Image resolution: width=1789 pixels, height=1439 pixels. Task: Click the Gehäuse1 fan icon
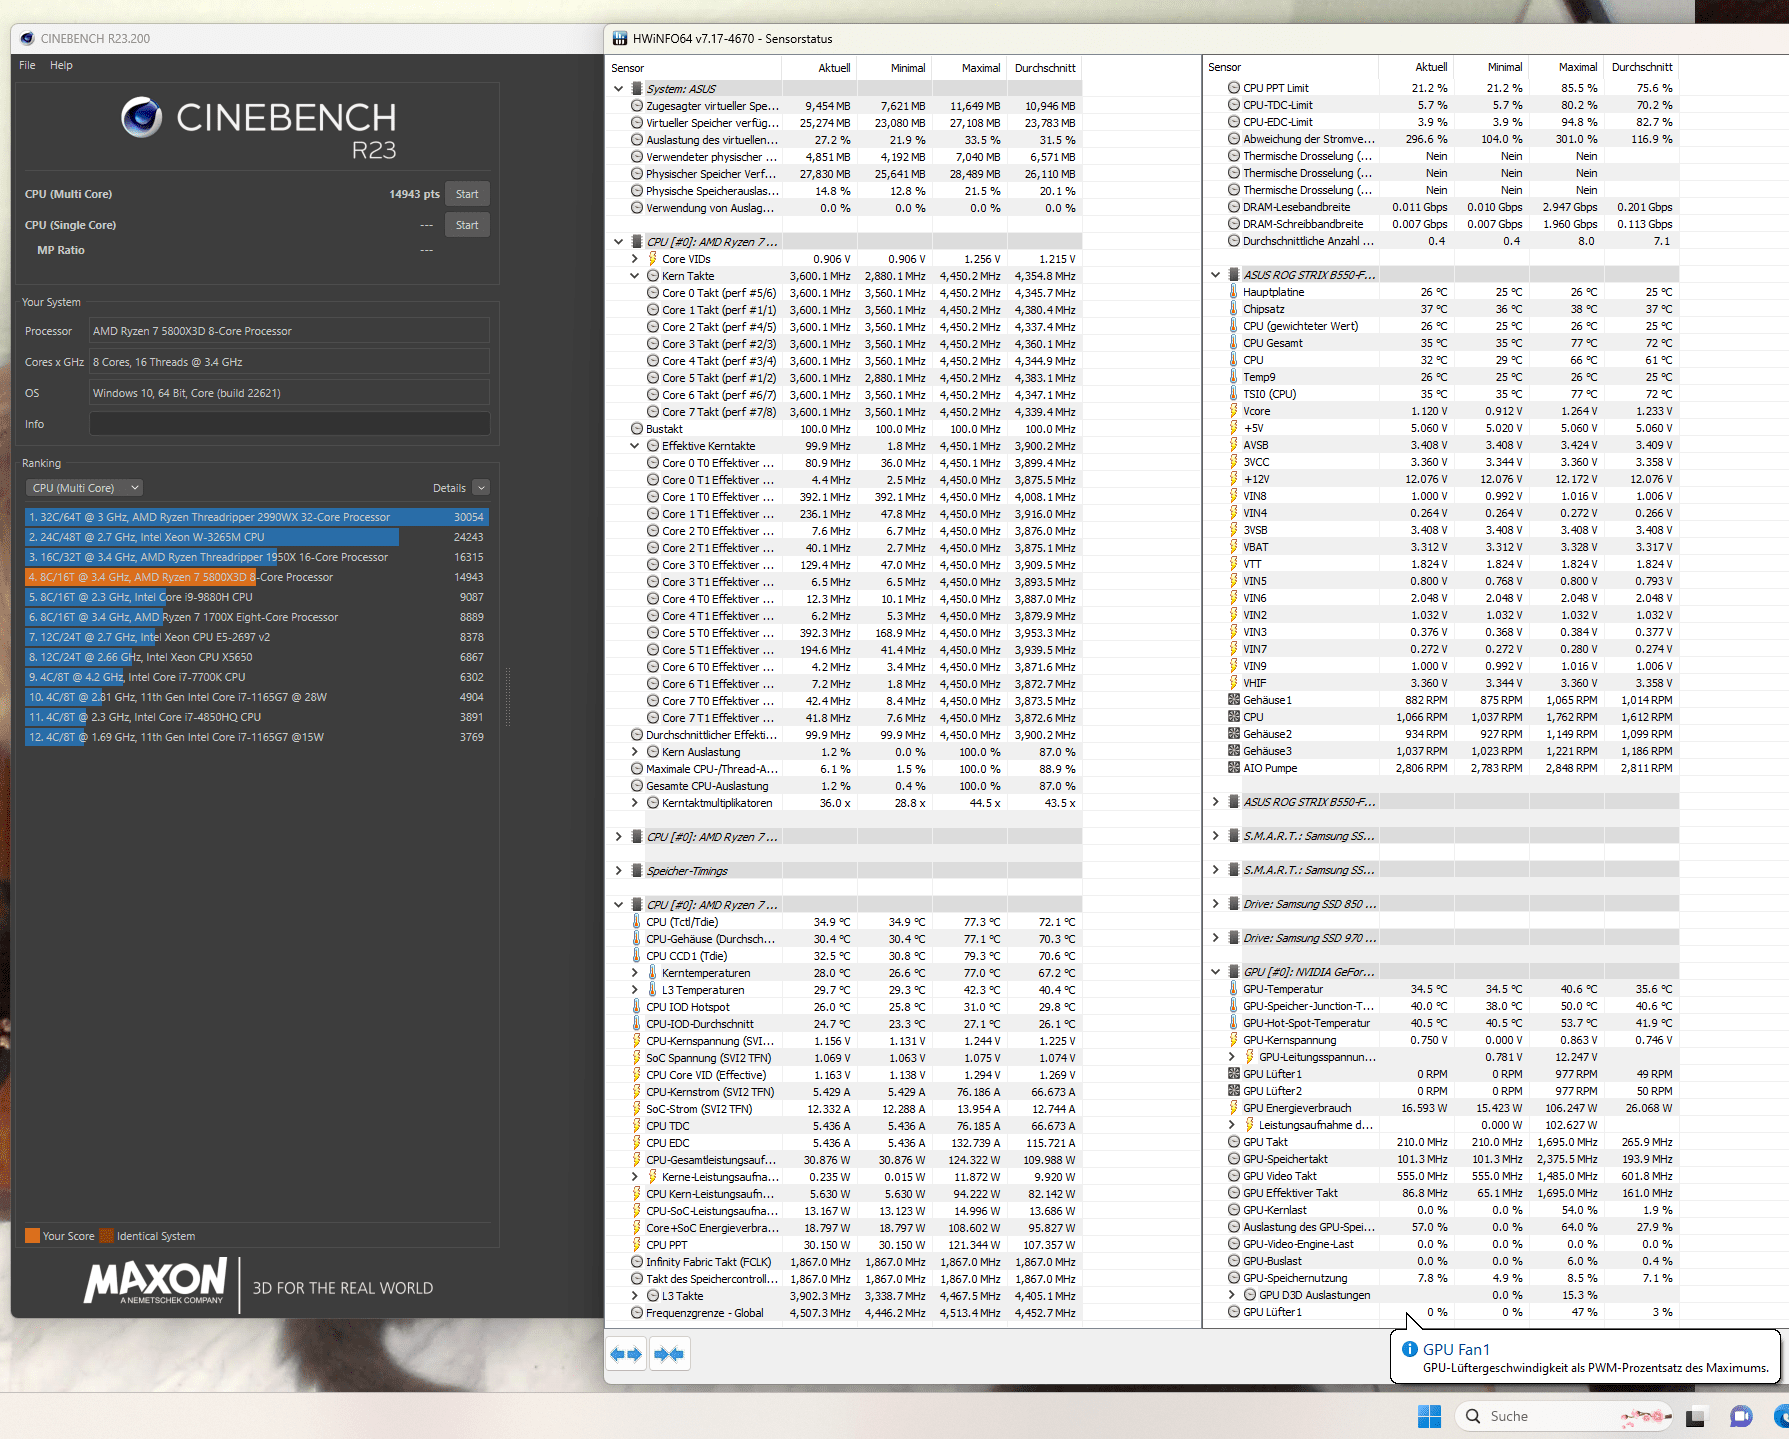[x=1234, y=700]
